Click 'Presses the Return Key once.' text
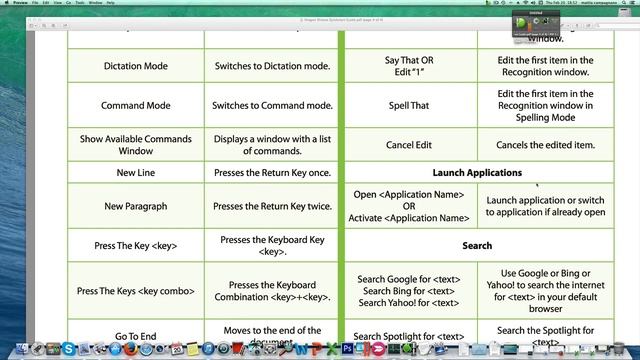 pos(272,173)
